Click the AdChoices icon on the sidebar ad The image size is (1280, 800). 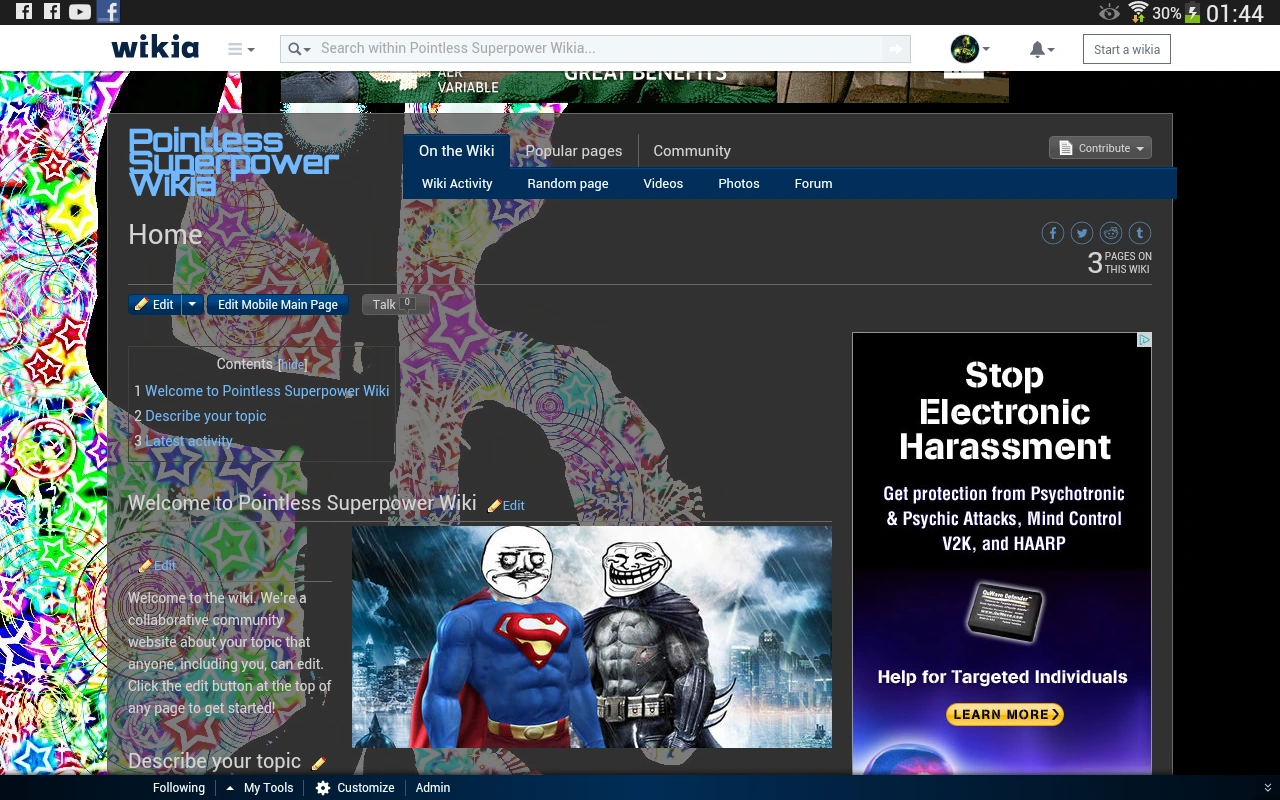coord(1144,340)
